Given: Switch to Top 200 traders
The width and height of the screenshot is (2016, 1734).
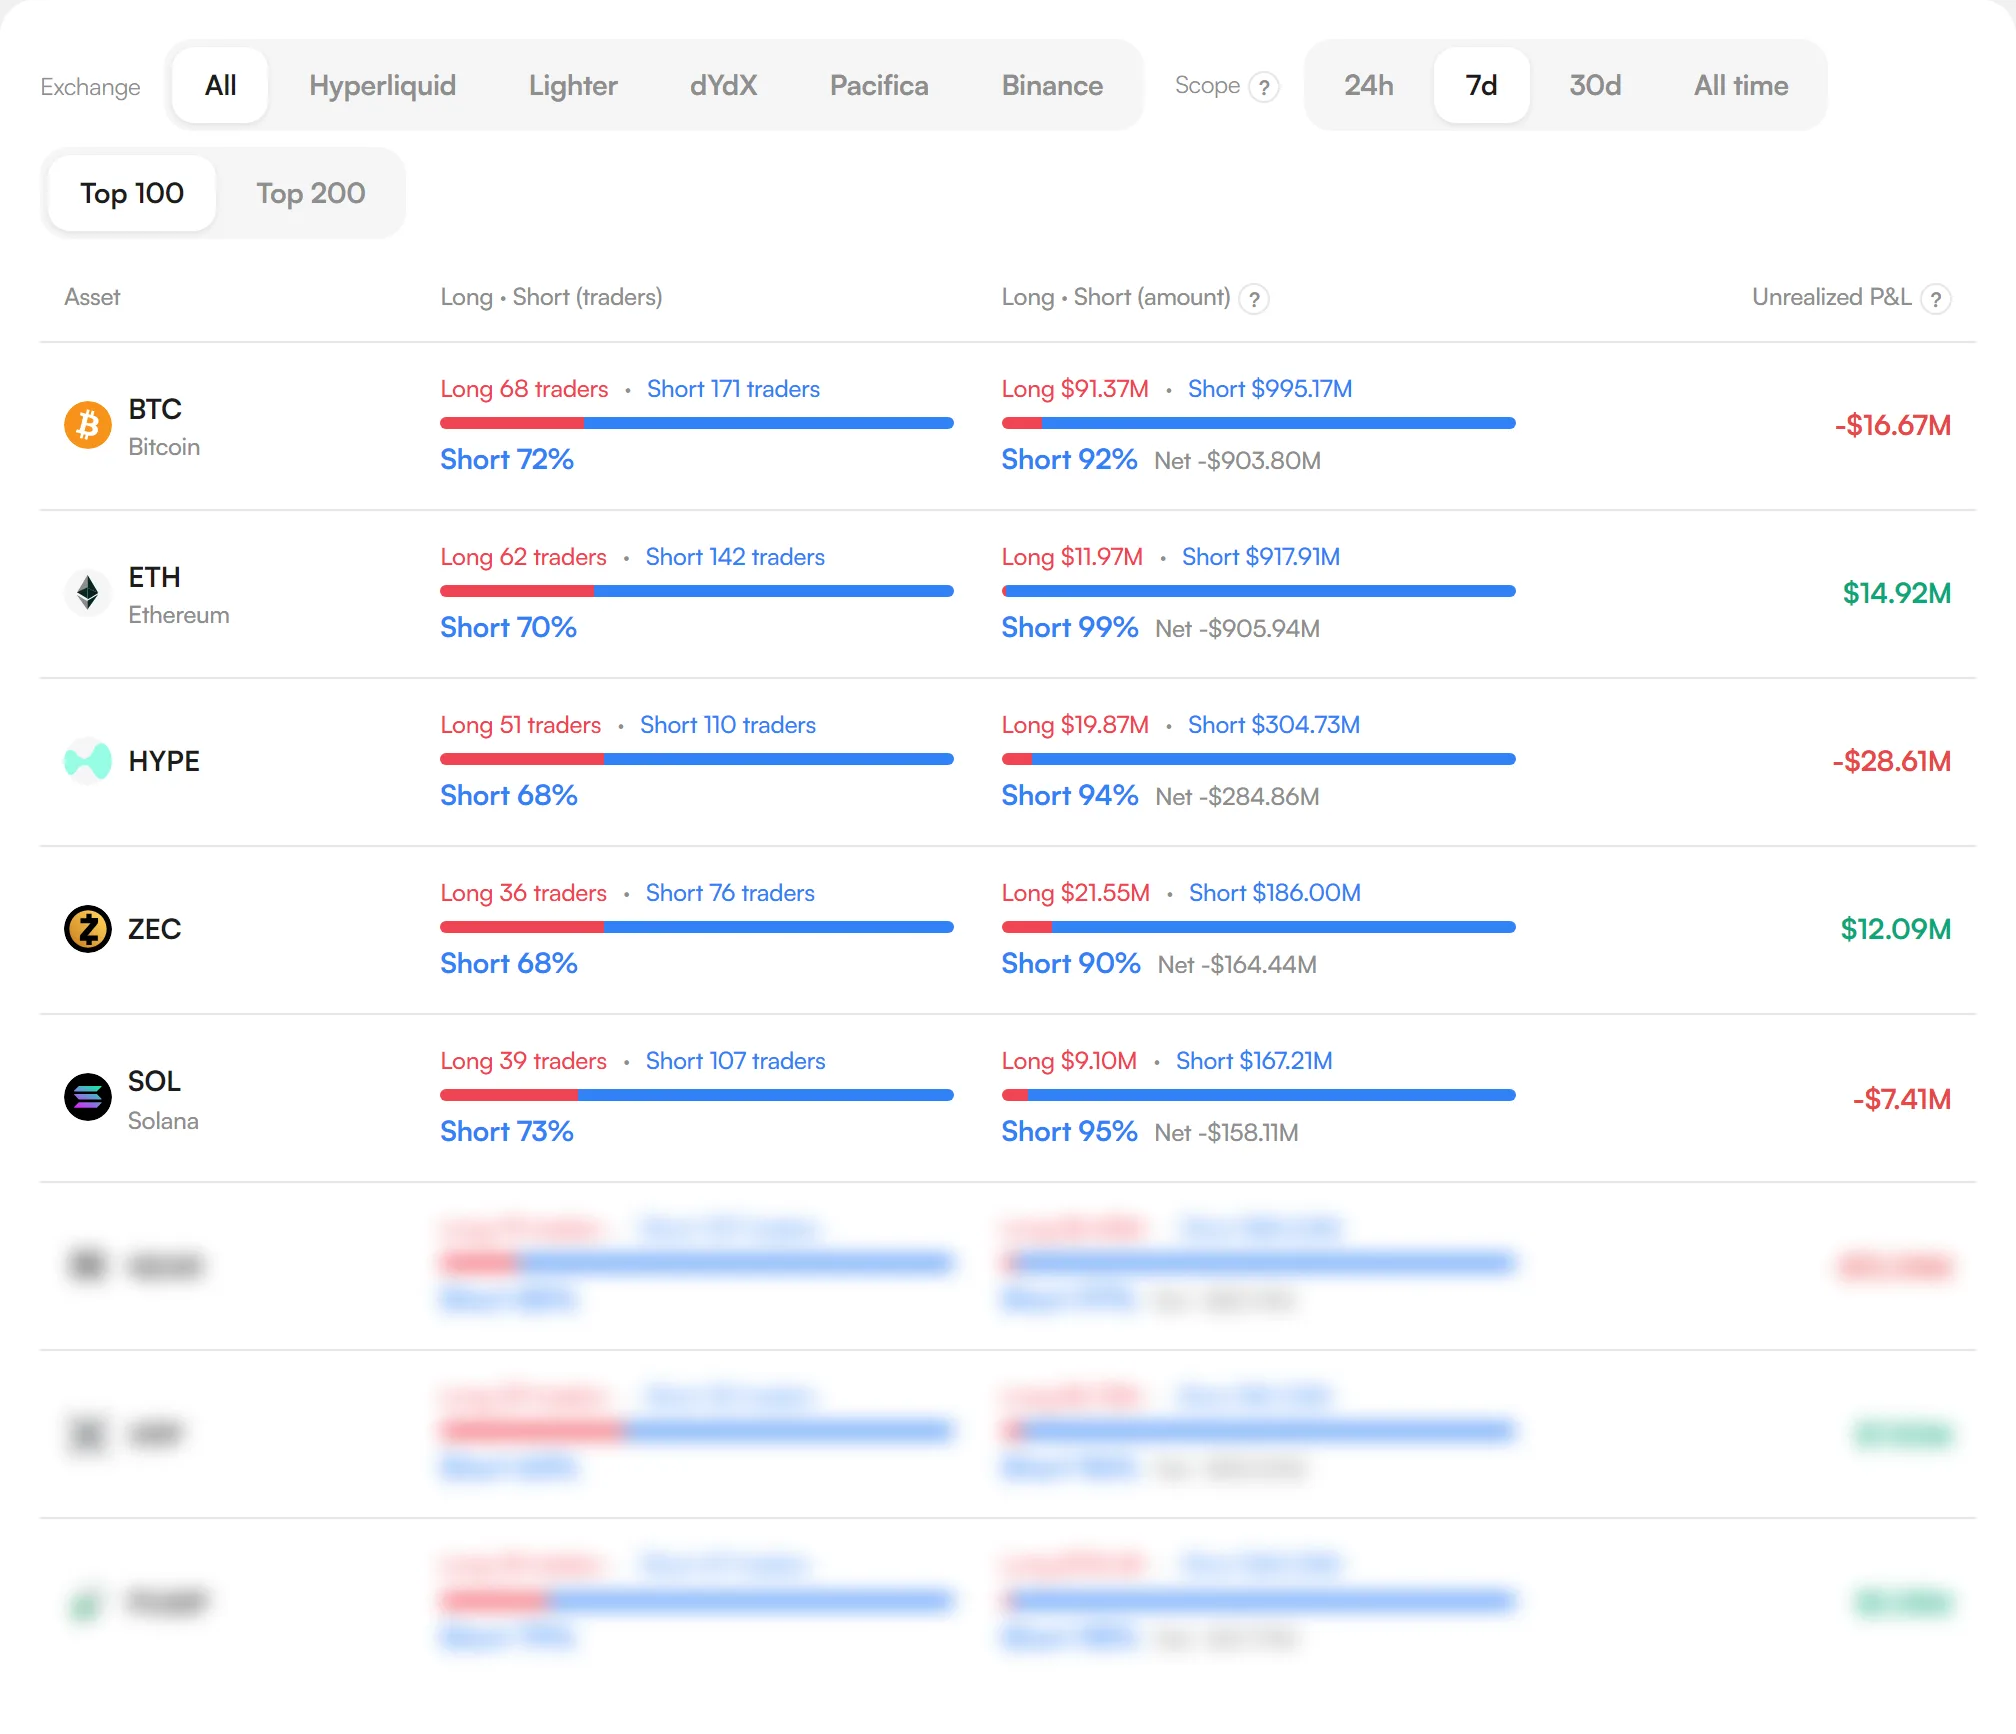Looking at the screenshot, I should coord(311,193).
